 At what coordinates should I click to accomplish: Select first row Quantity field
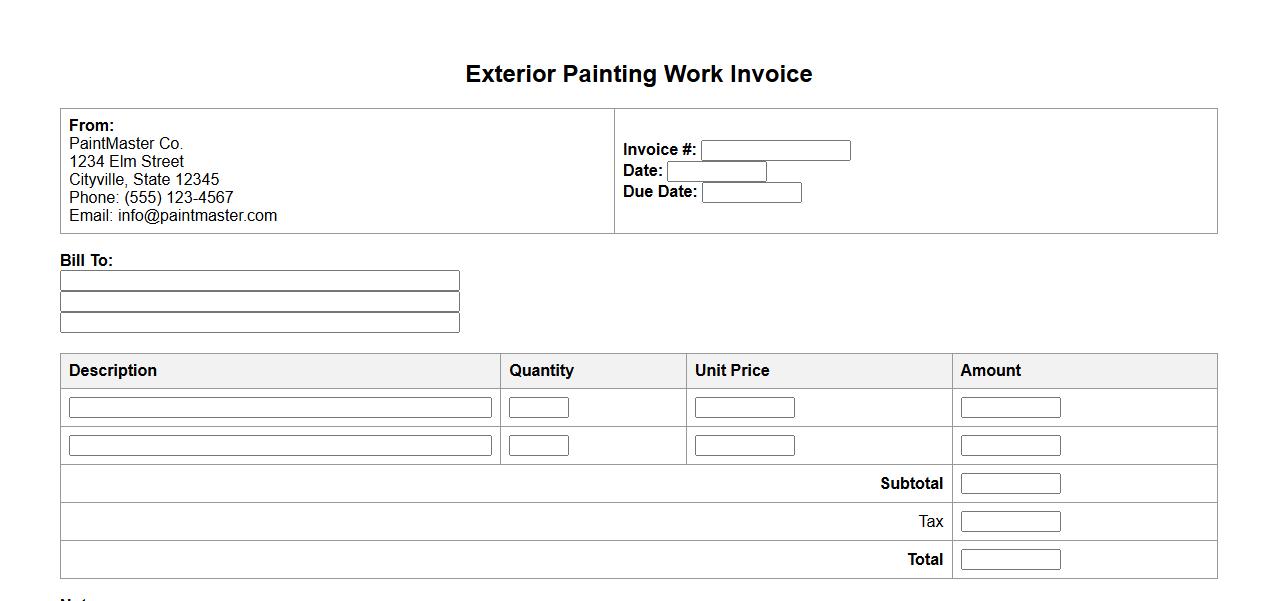coord(538,408)
